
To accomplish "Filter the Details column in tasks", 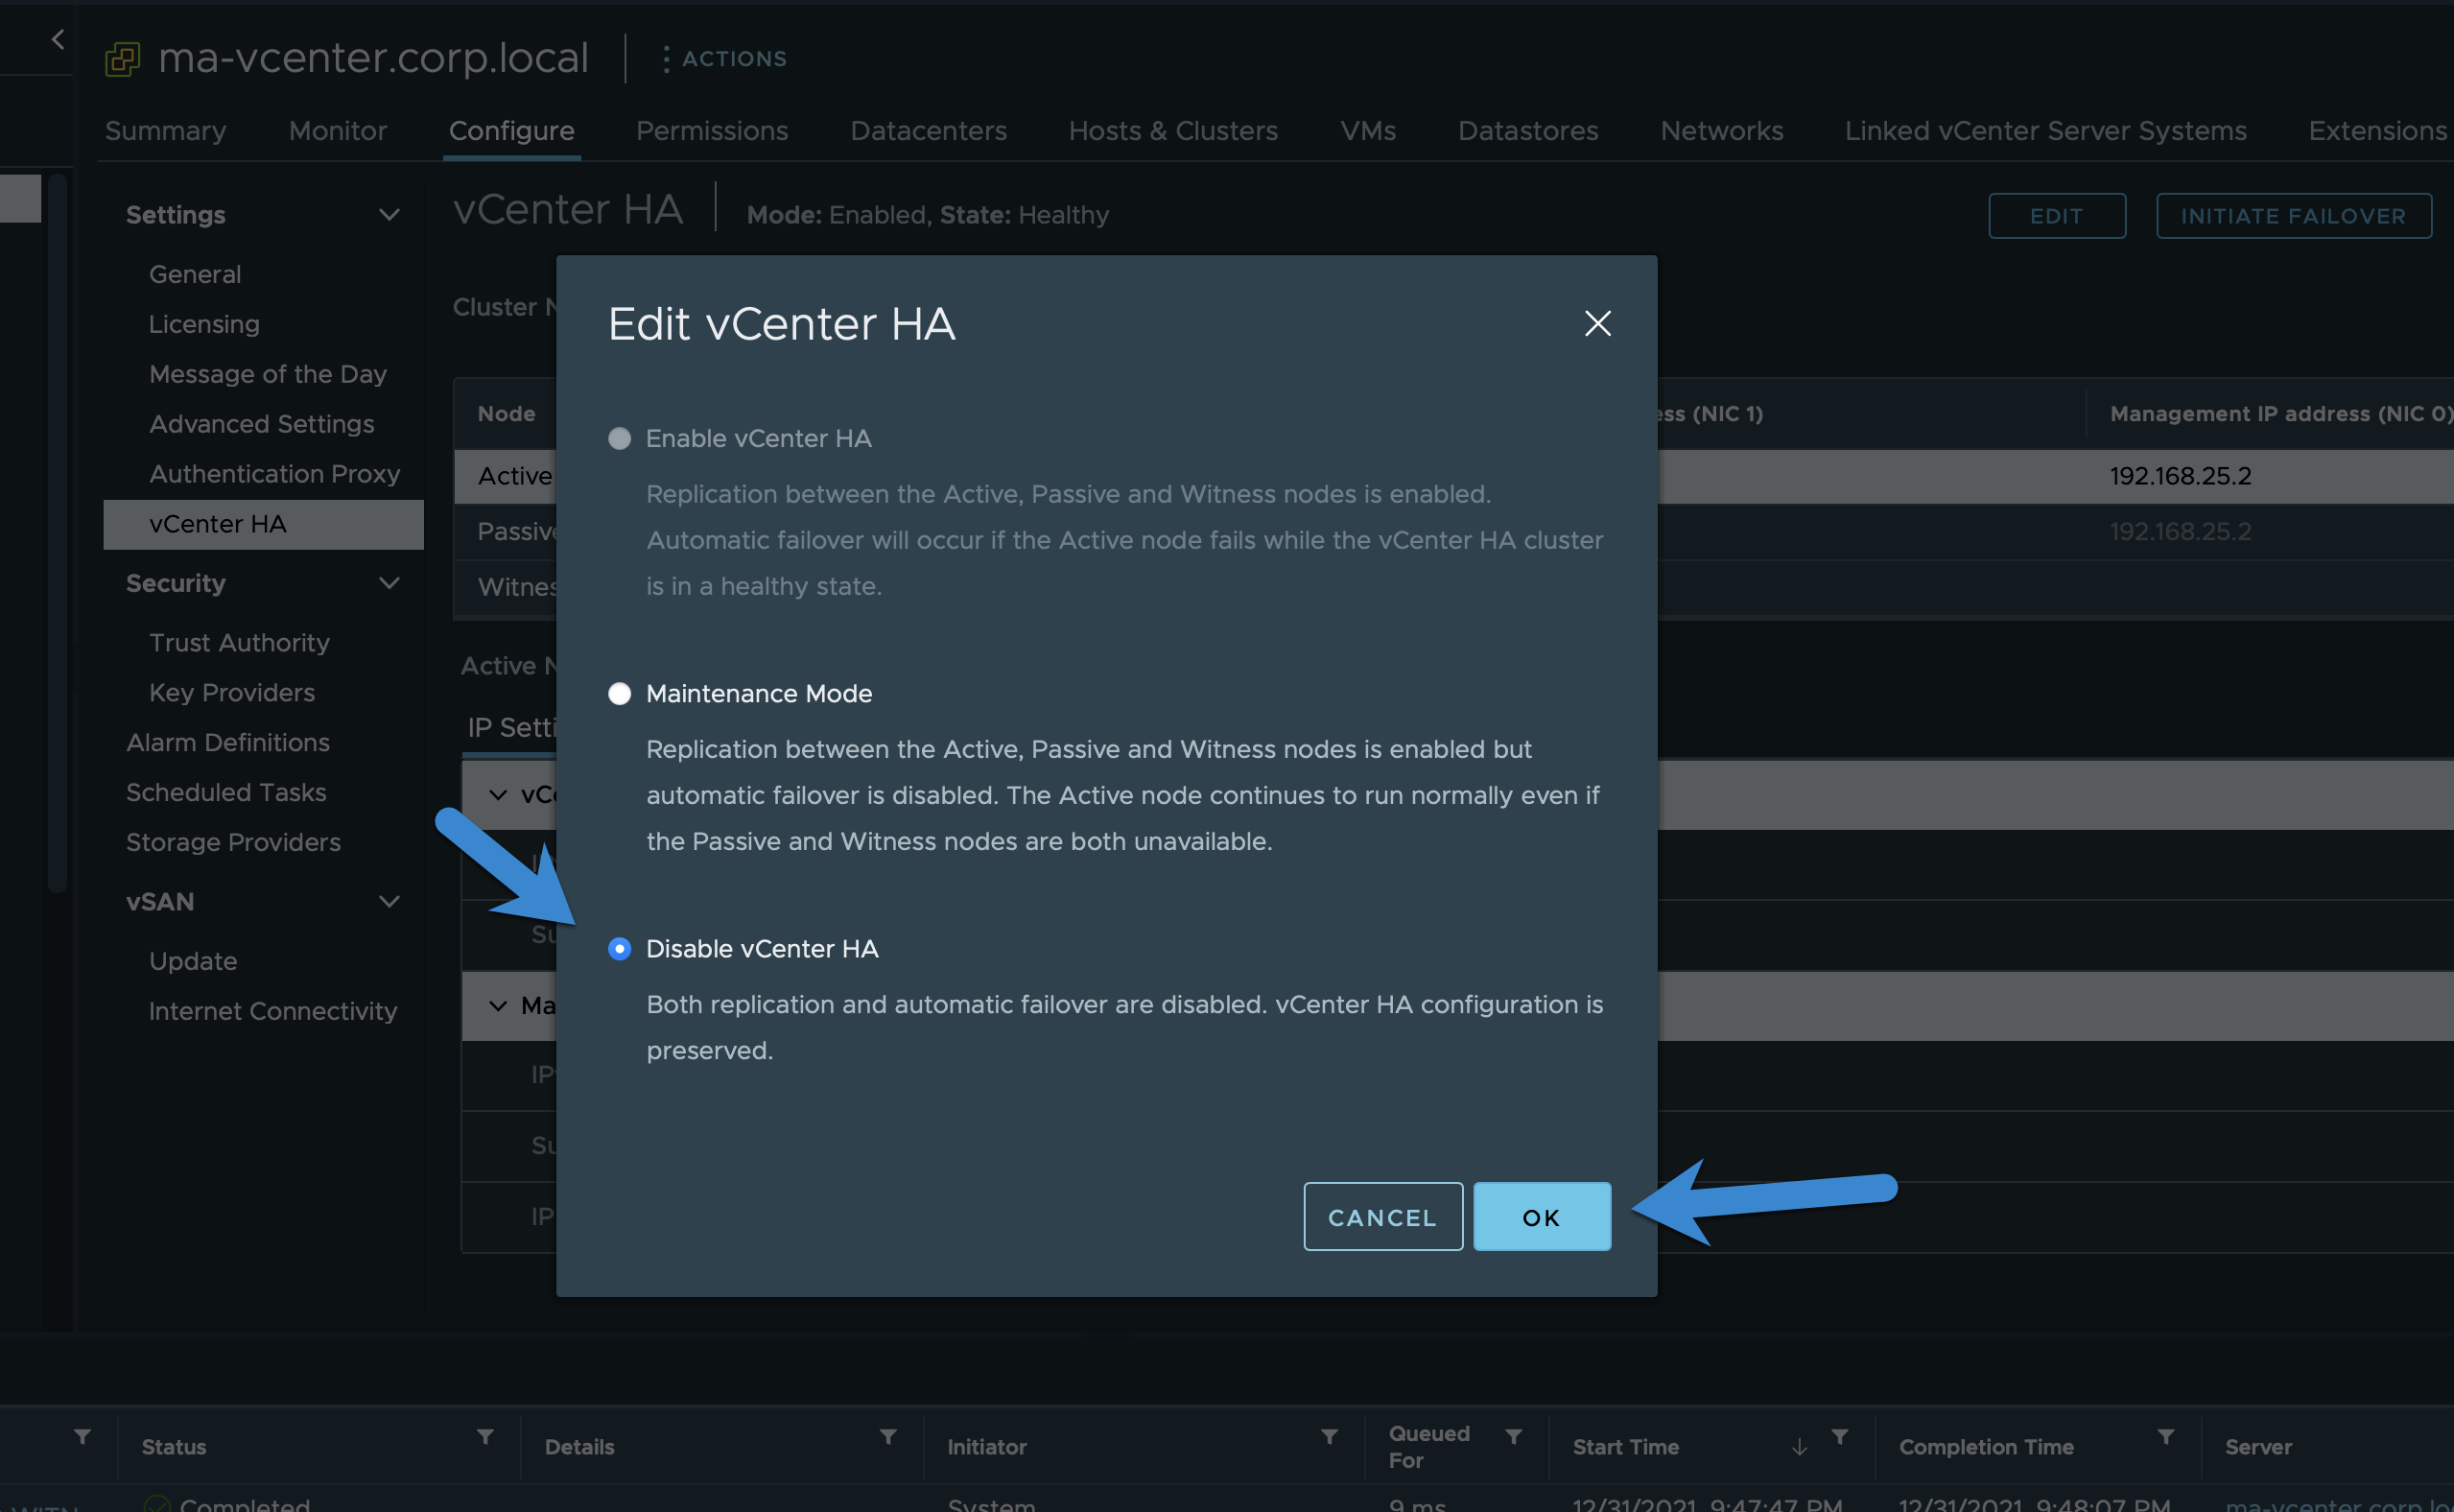I will (x=888, y=1437).
